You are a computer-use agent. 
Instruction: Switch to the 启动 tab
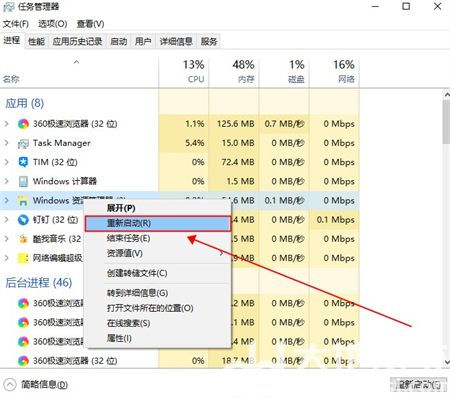click(119, 41)
